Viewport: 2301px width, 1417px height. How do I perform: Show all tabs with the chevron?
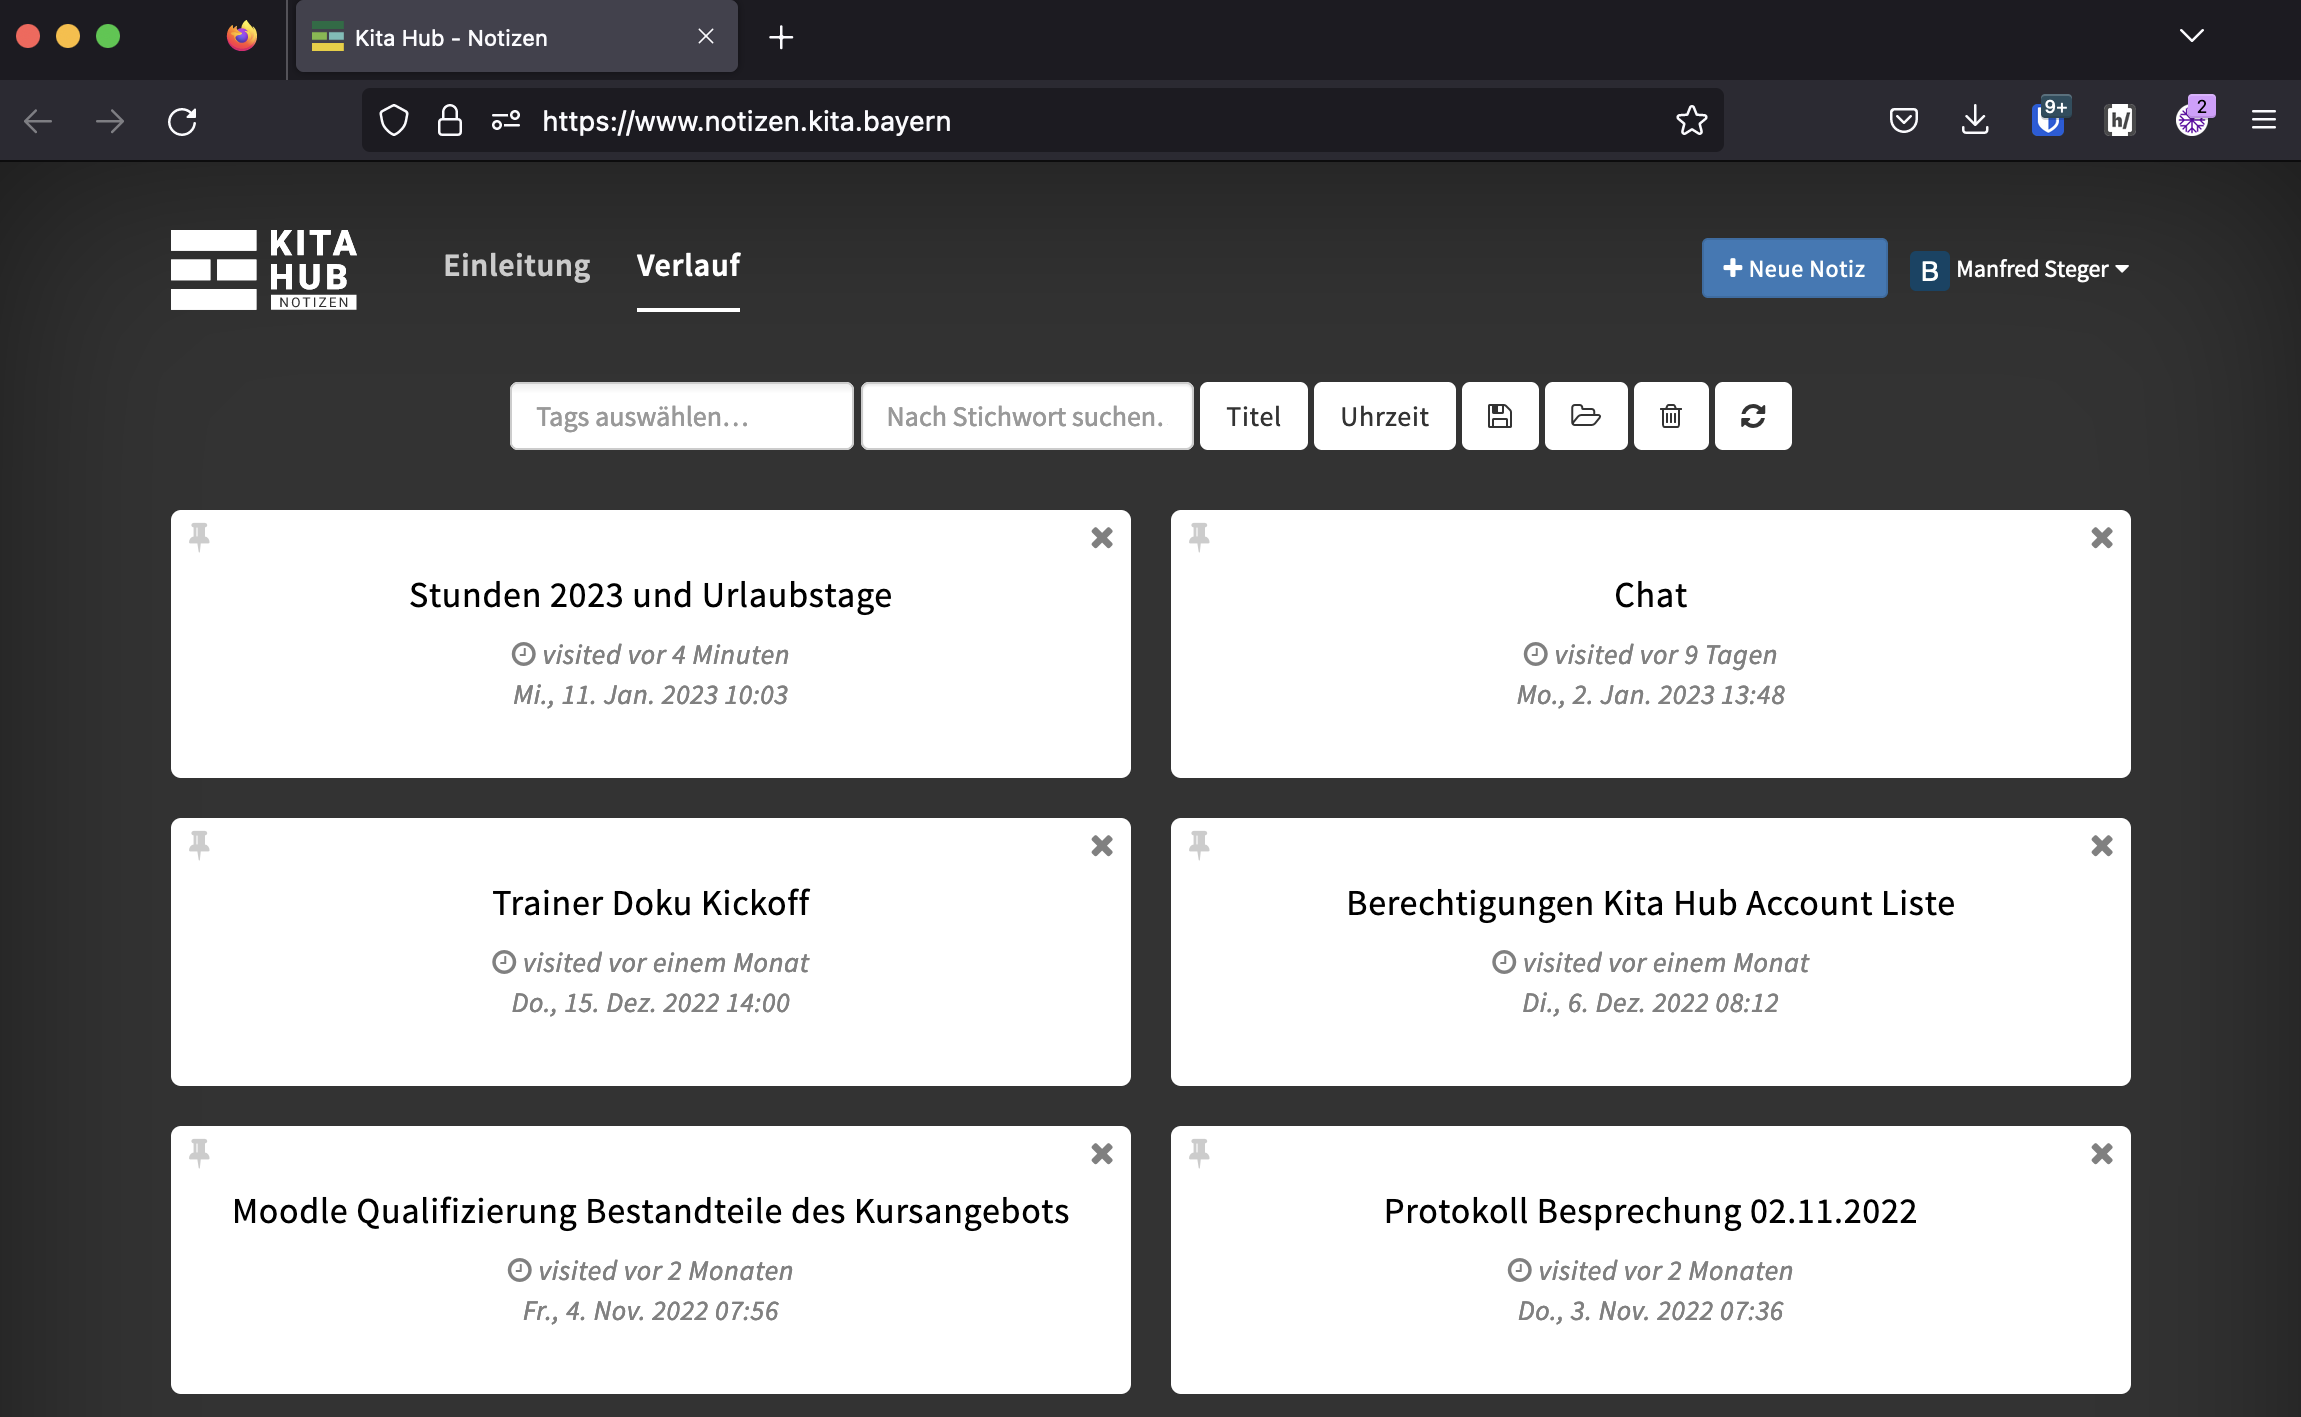click(2191, 36)
